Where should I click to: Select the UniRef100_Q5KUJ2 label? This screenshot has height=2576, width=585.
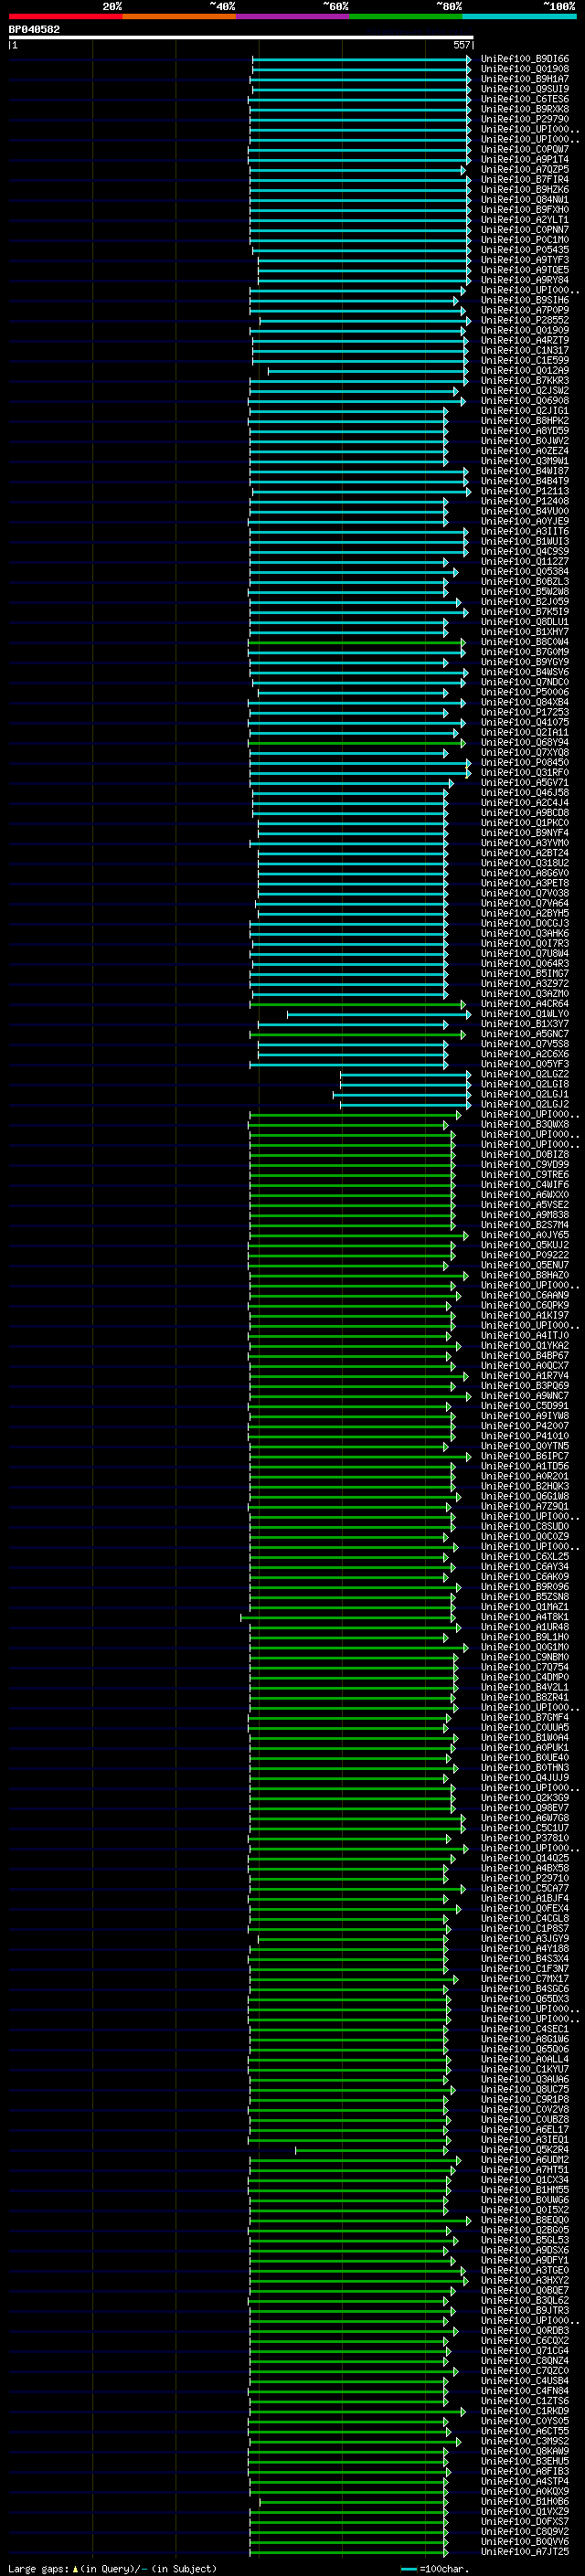click(525, 1245)
